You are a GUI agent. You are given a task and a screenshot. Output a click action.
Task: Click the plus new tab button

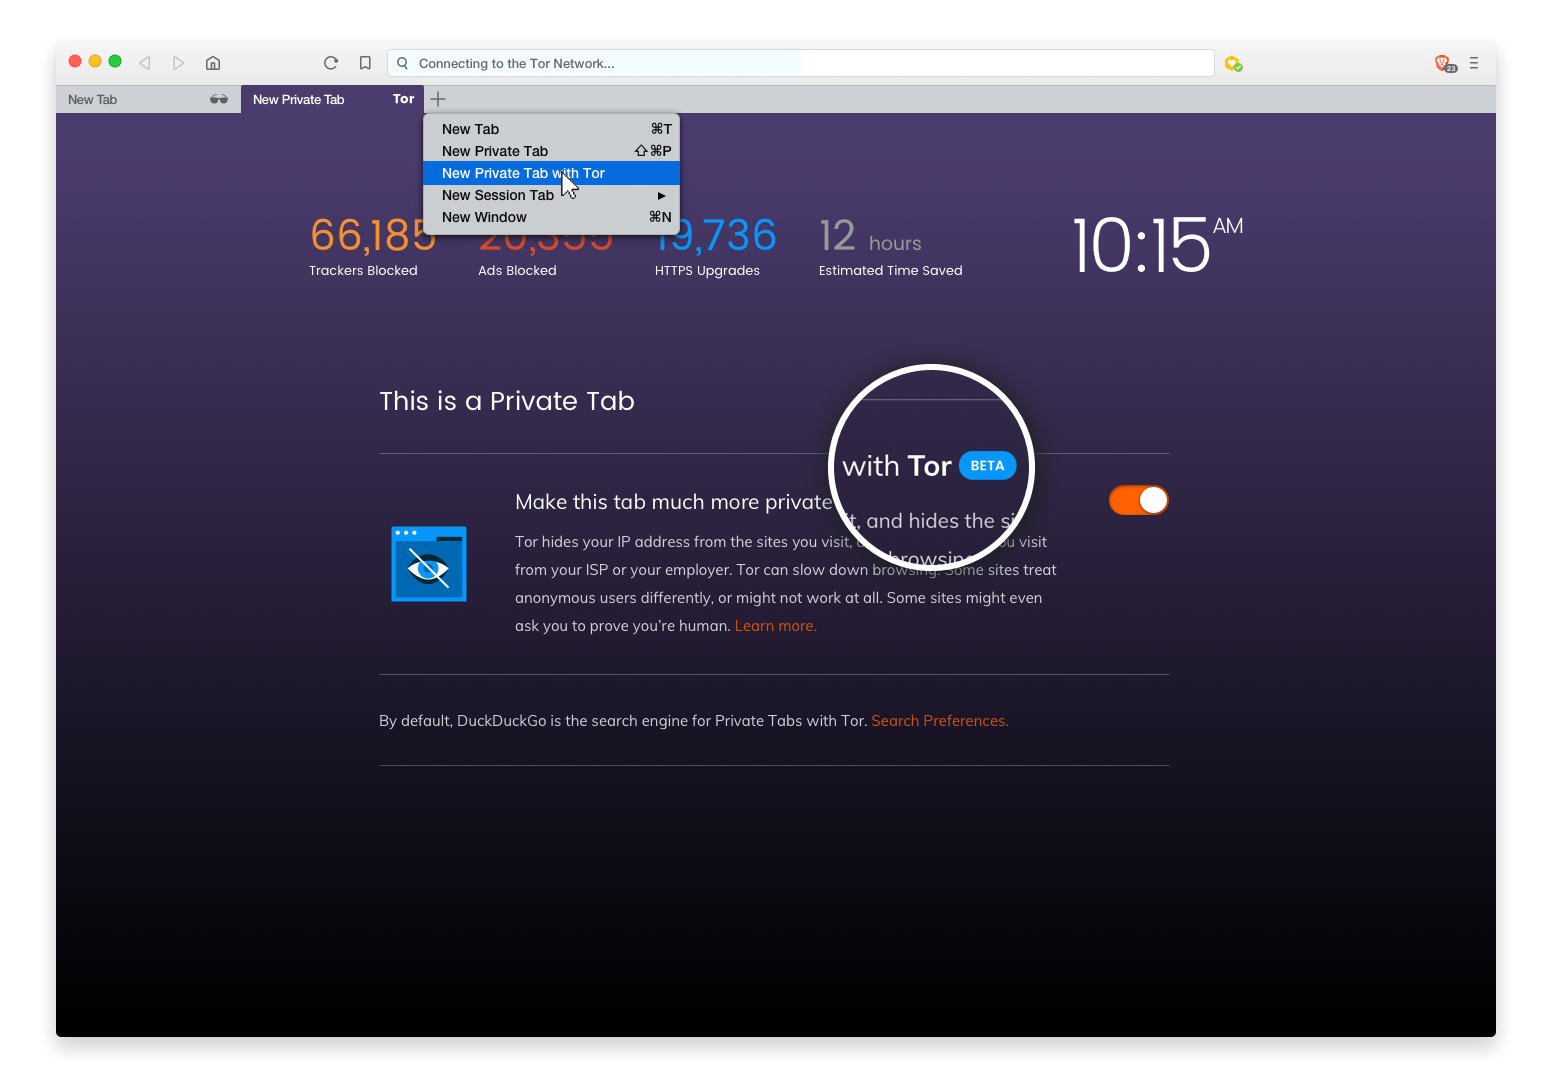(x=438, y=99)
